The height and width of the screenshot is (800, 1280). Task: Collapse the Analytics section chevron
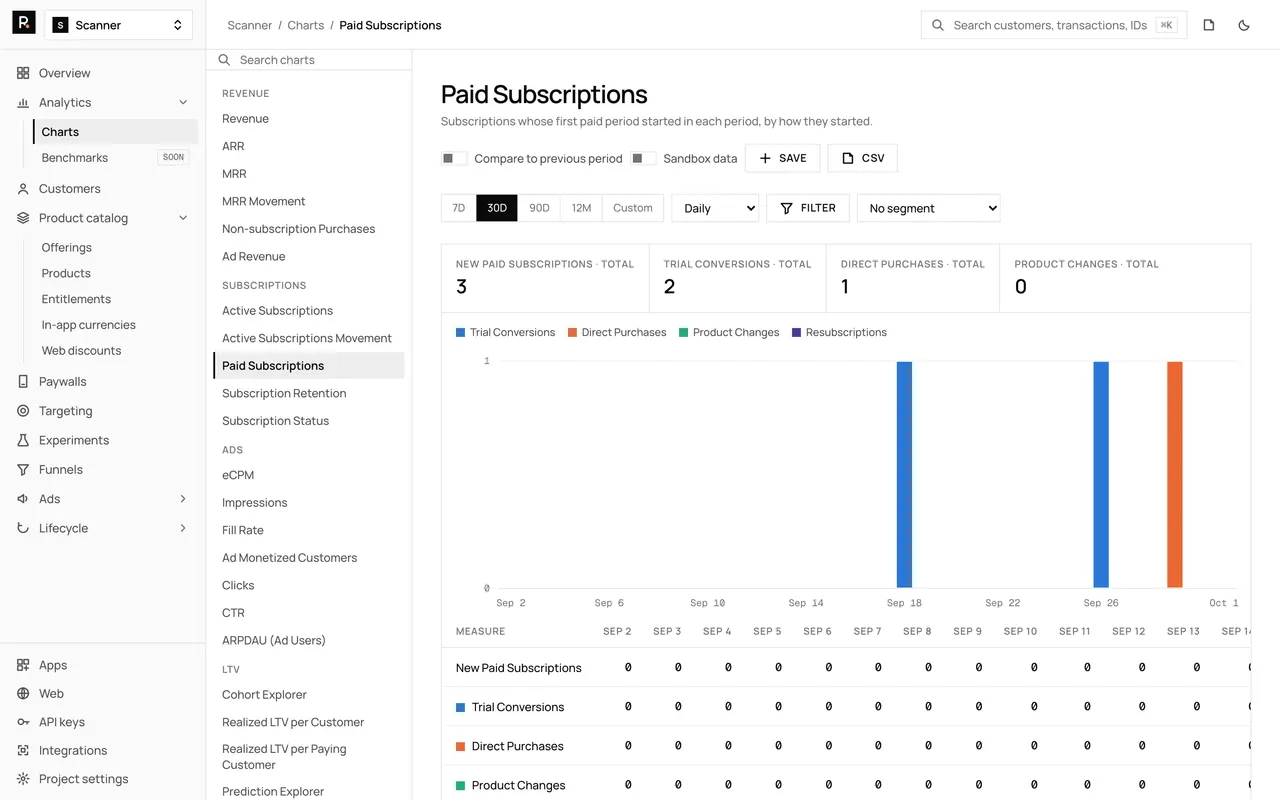[183, 103]
